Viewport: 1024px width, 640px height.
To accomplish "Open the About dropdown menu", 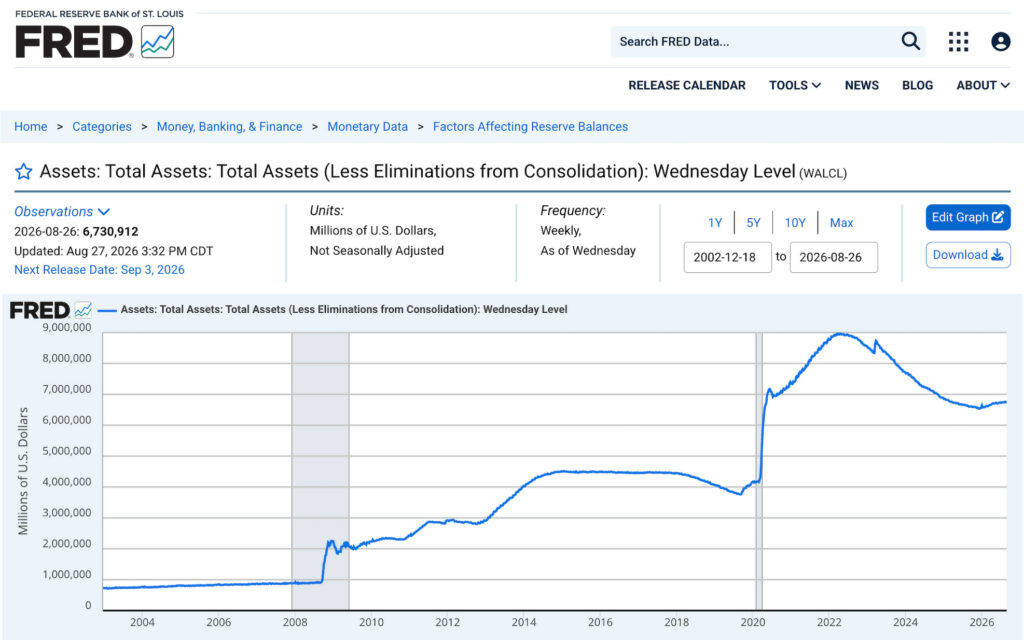I will coord(983,86).
